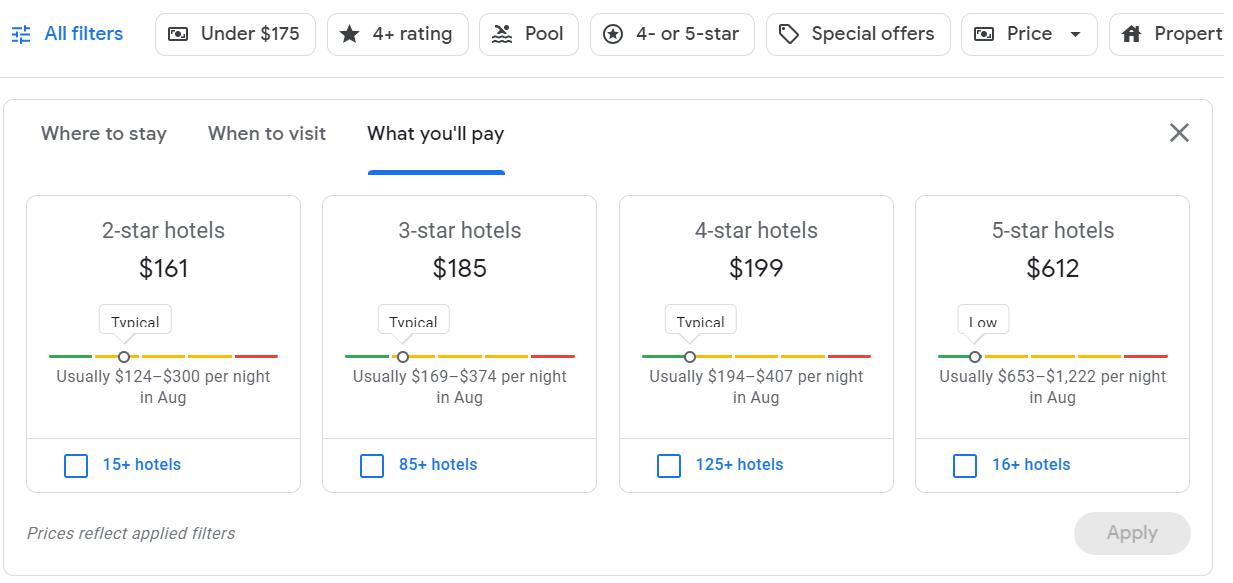This screenshot has width=1233, height=583.
Task: Open the When to visit tab
Action: (x=266, y=133)
